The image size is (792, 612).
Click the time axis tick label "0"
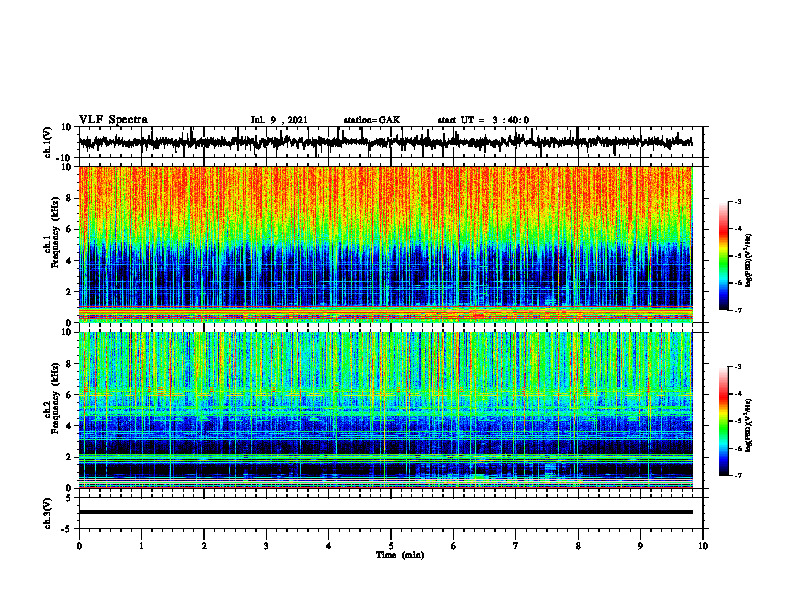pos(79,546)
